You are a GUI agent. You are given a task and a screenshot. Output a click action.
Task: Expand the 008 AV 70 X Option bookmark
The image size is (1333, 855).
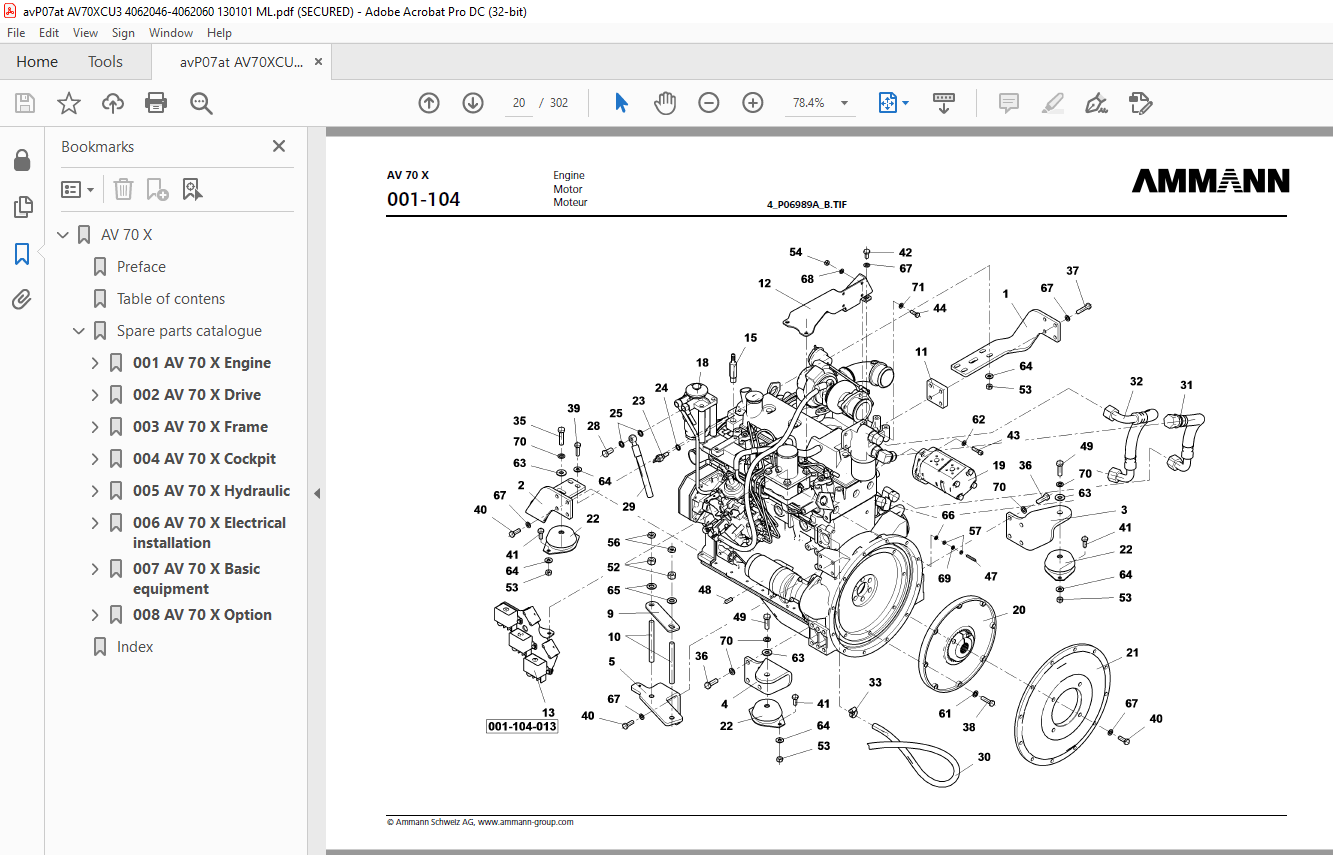click(95, 615)
